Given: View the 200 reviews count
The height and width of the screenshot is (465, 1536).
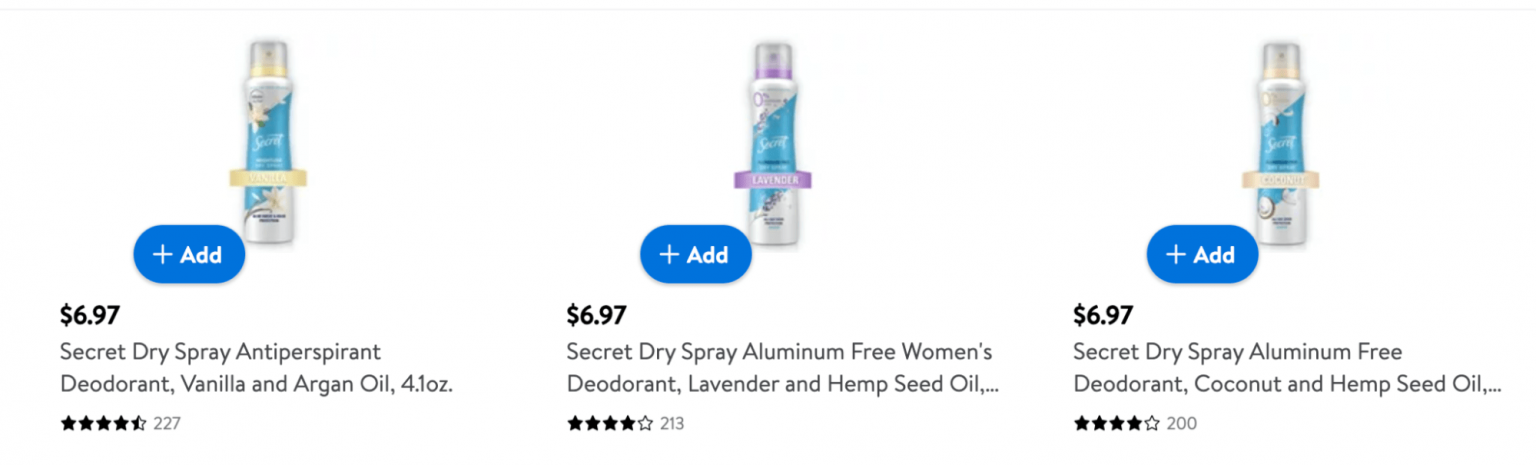Looking at the screenshot, I should (1181, 423).
